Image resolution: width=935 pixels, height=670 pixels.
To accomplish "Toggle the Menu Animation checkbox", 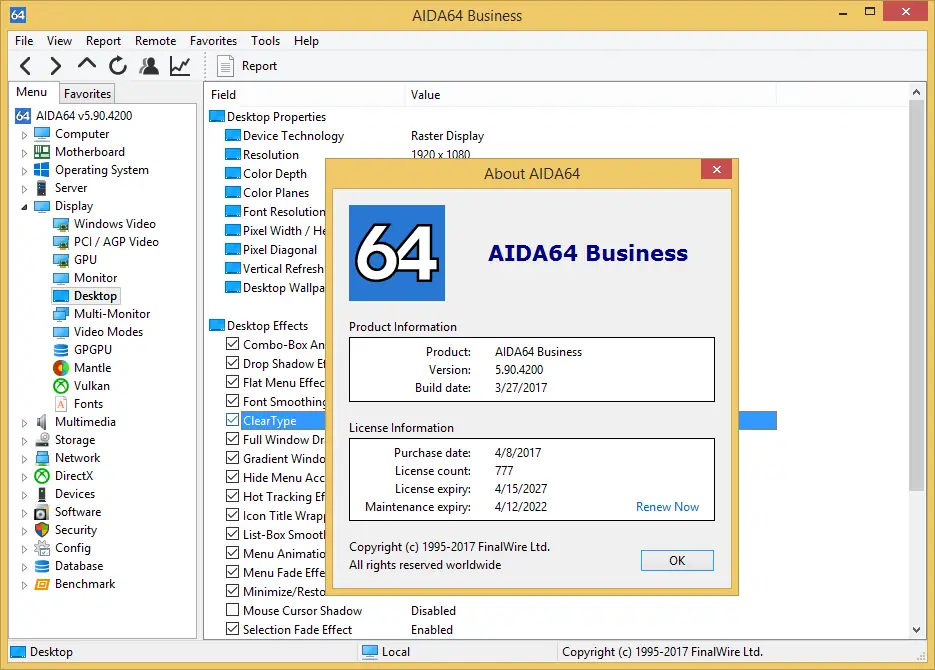I will (233, 553).
